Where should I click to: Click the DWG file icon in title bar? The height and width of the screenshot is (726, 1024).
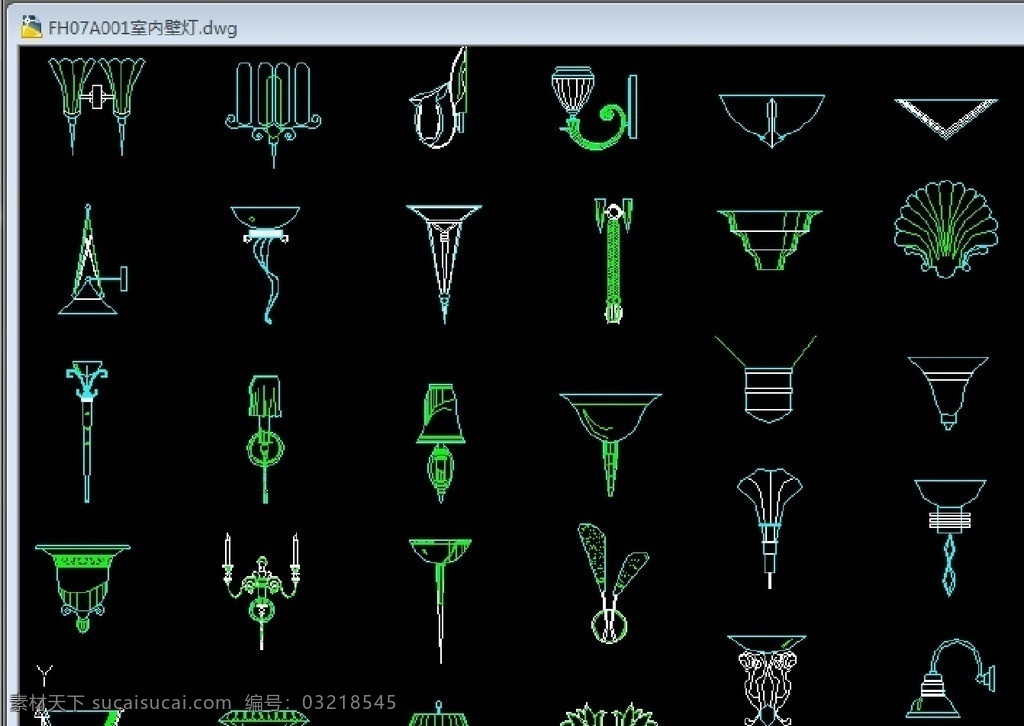(31, 27)
